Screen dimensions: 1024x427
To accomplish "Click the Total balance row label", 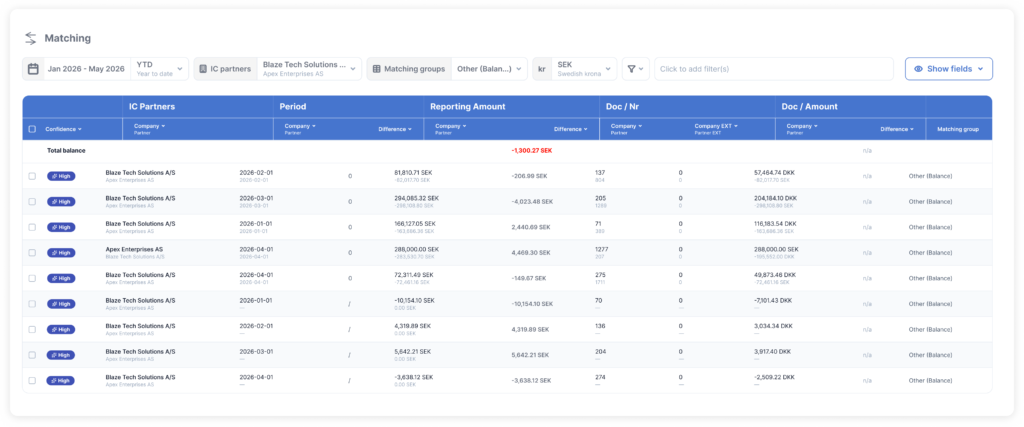I will tap(66, 151).
